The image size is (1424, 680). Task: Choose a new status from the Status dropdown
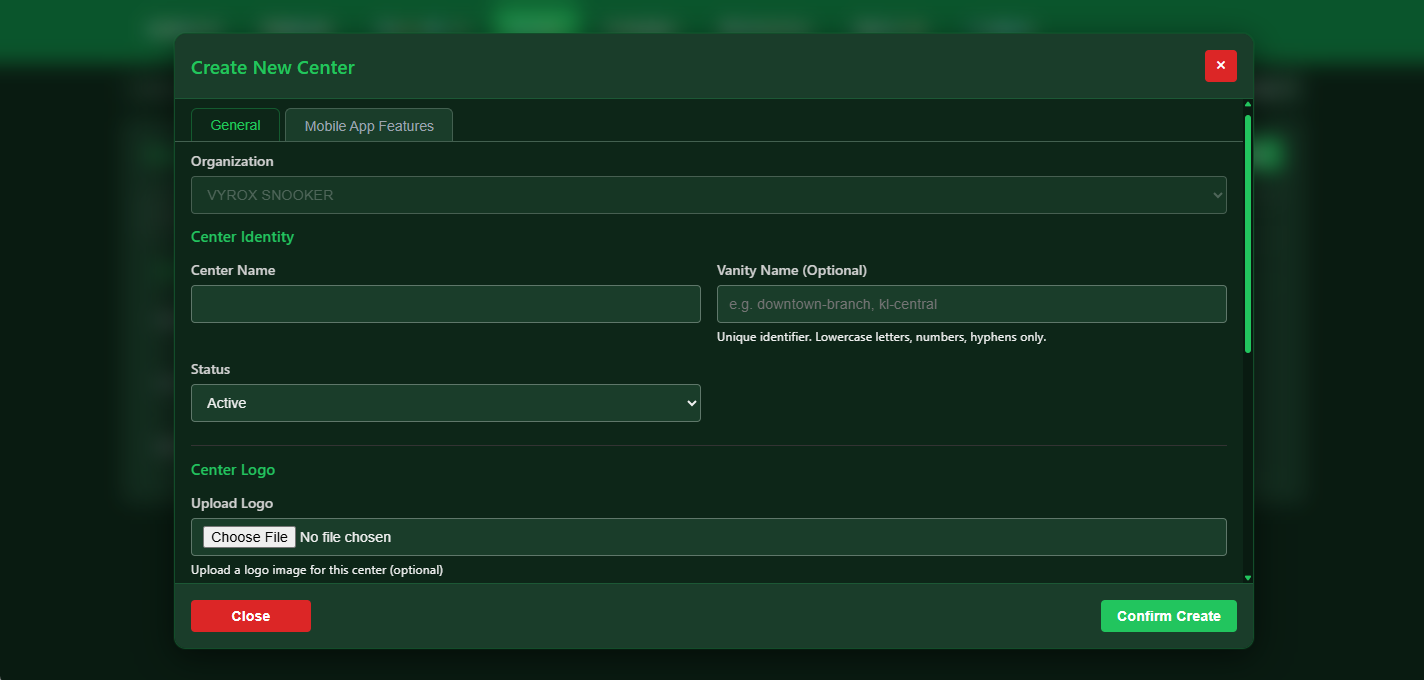point(445,402)
